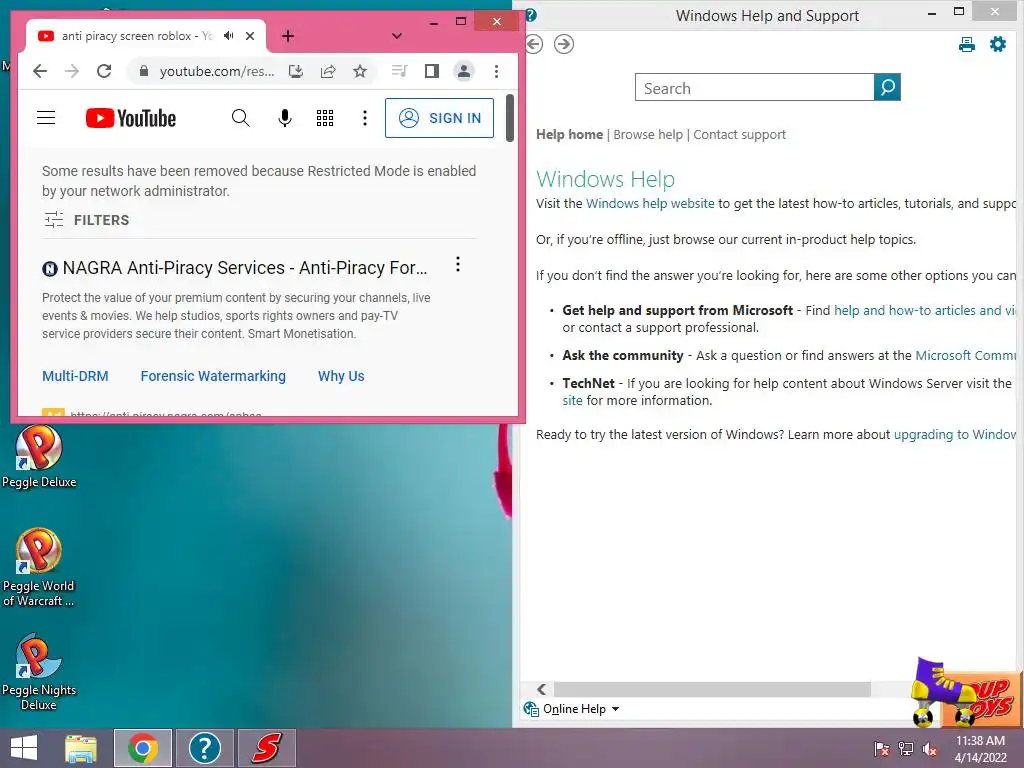The height and width of the screenshot is (768, 1024).
Task: Open the settings gear in Windows Help
Action: coord(998,44)
